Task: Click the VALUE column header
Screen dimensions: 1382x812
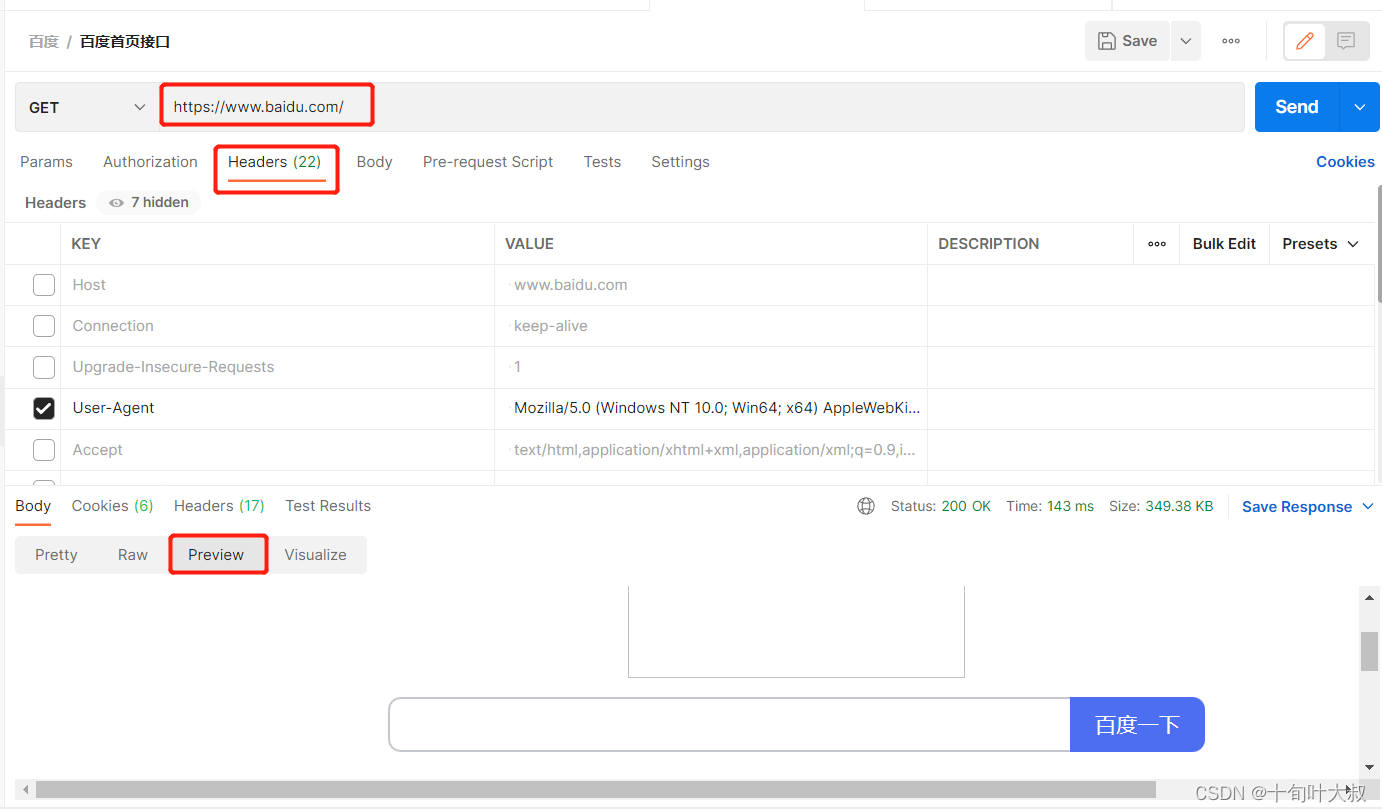Action: click(529, 244)
